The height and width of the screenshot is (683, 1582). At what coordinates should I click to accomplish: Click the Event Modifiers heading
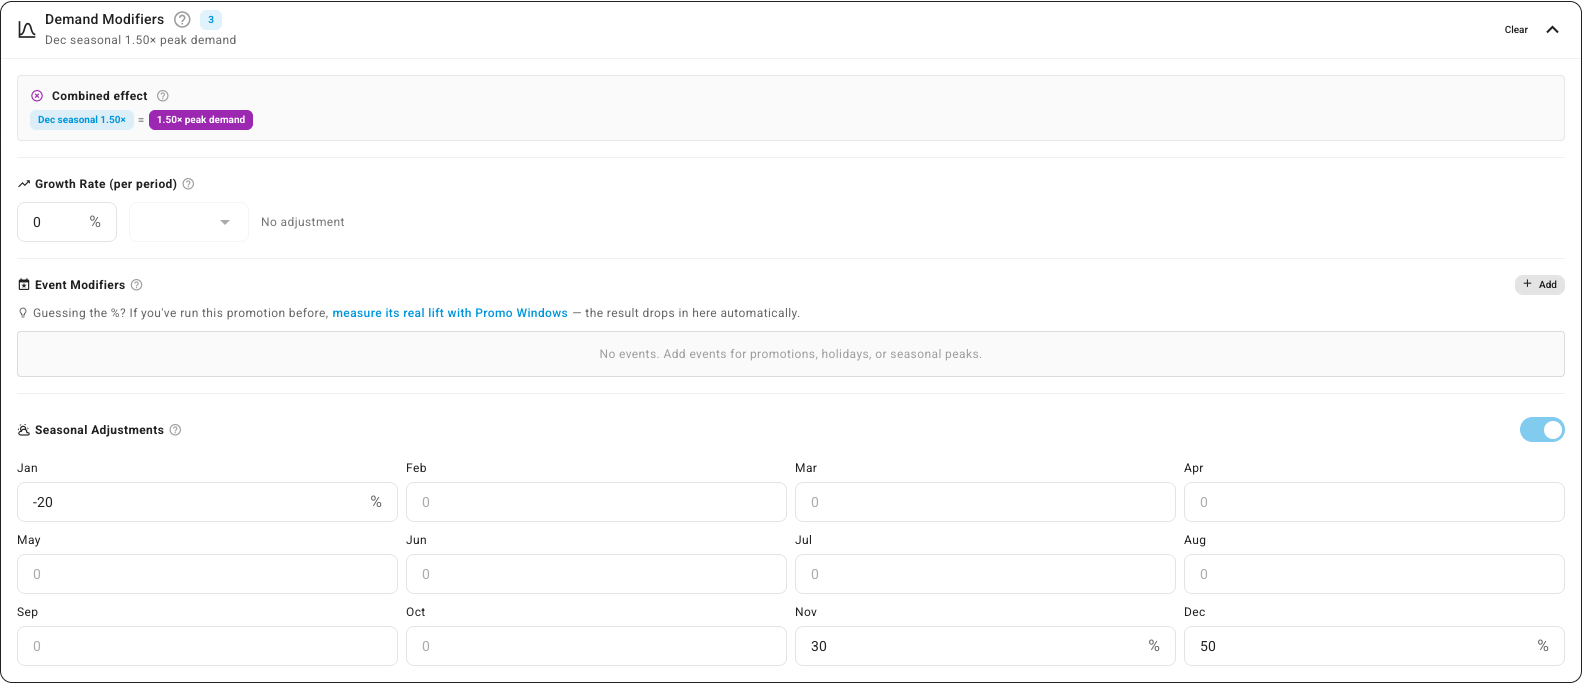80,285
